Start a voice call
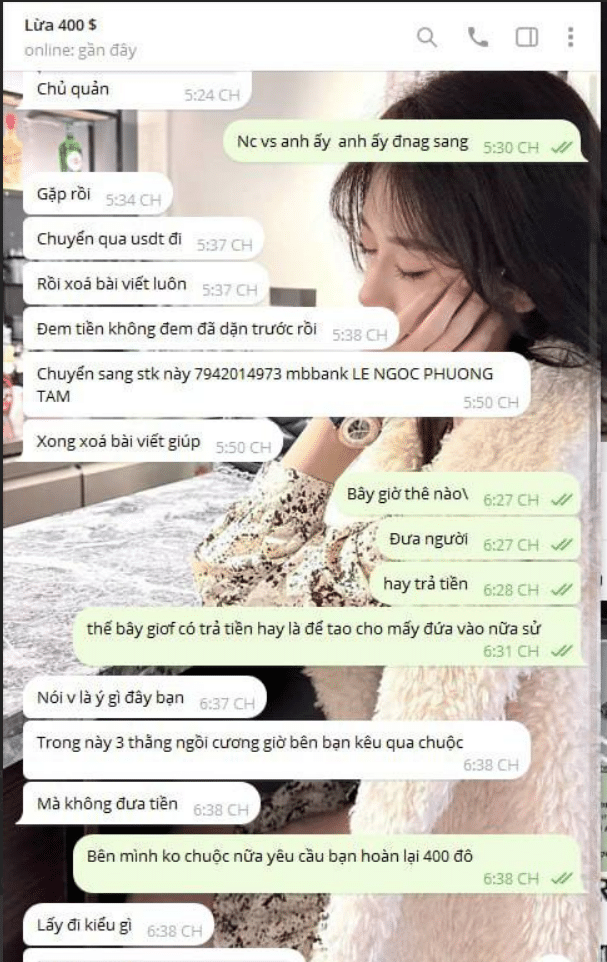607x962 pixels. 477,37
